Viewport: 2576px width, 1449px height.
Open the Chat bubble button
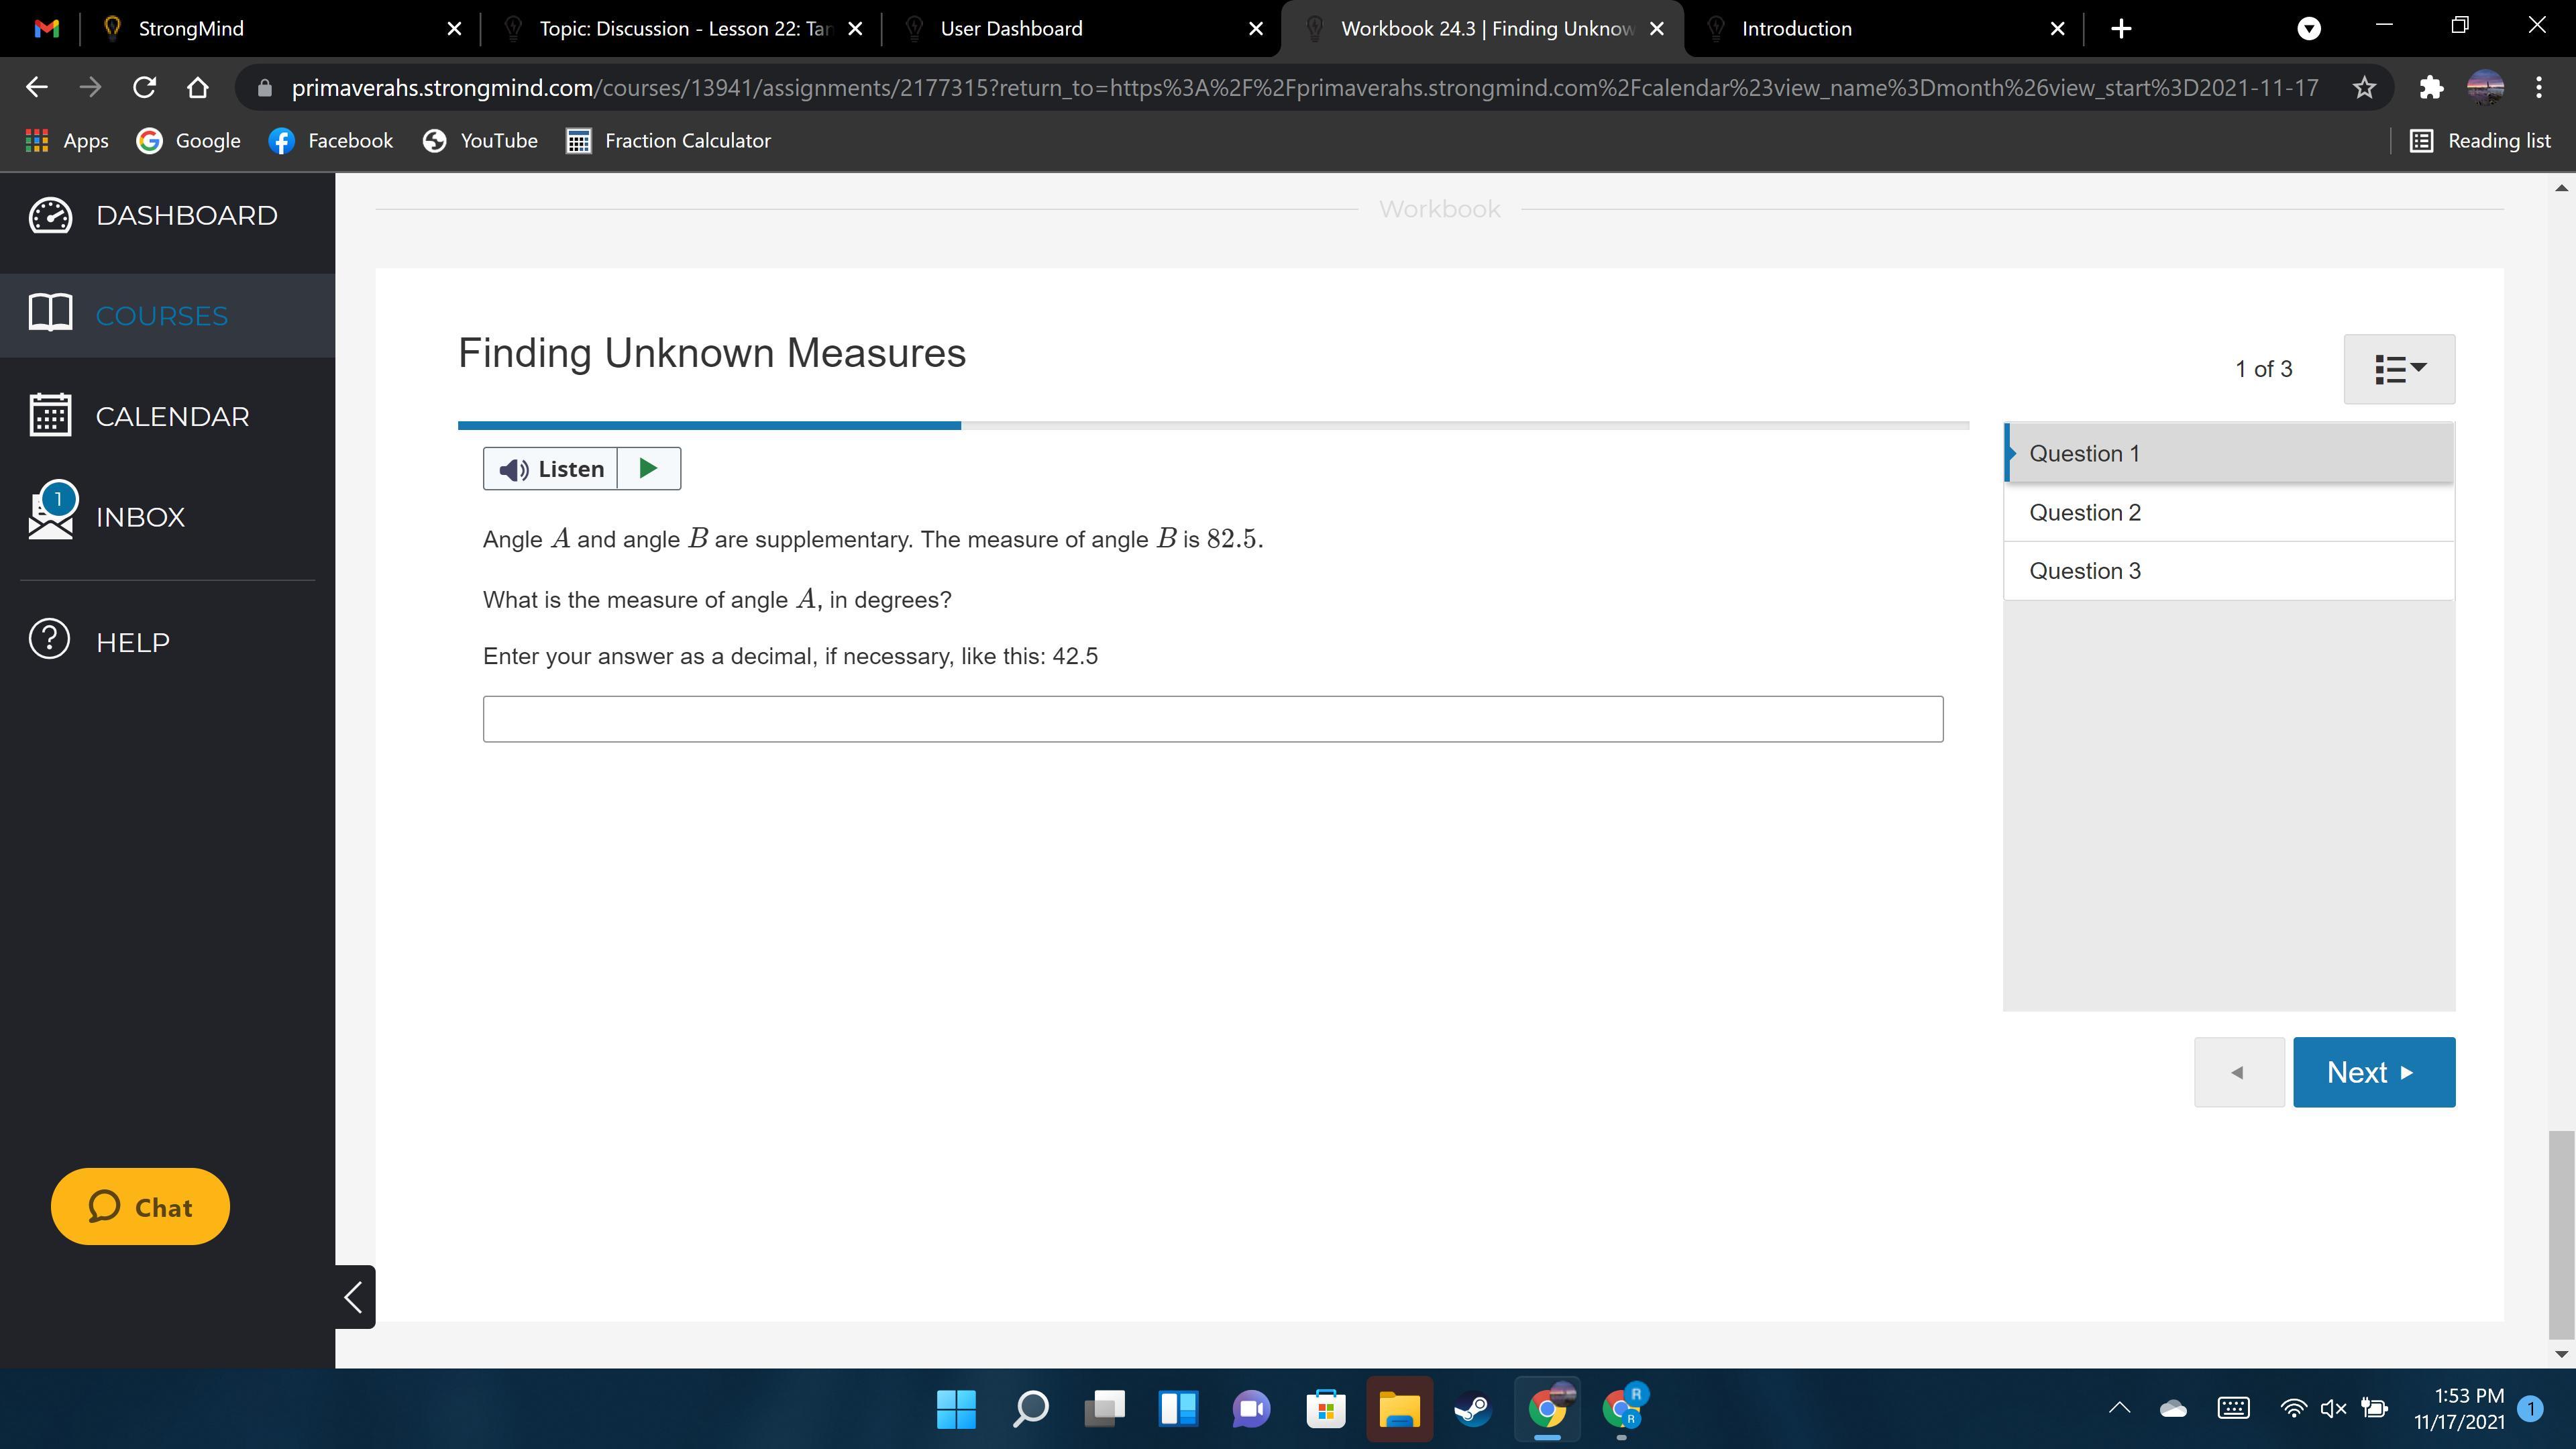click(x=140, y=1206)
